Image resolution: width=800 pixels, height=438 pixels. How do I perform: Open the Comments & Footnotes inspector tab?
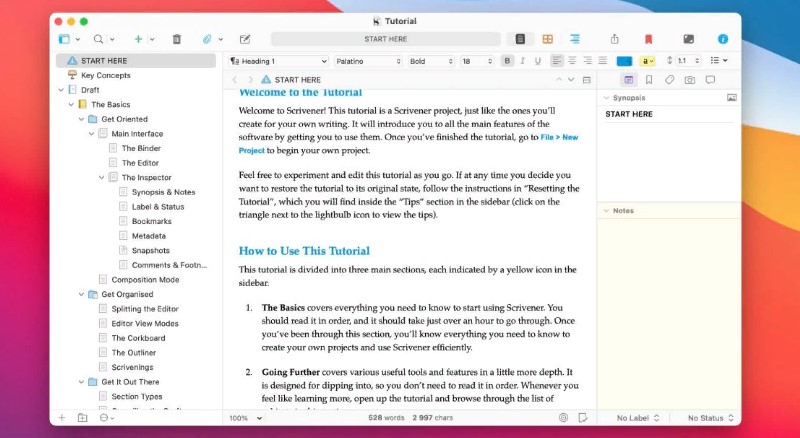[710, 79]
